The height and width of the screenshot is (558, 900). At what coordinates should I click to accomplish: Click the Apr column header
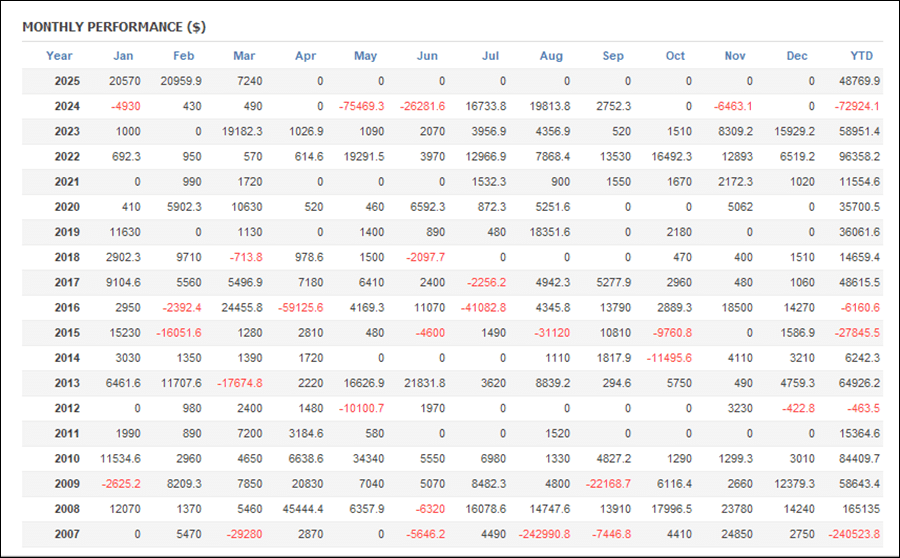(305, 56)
